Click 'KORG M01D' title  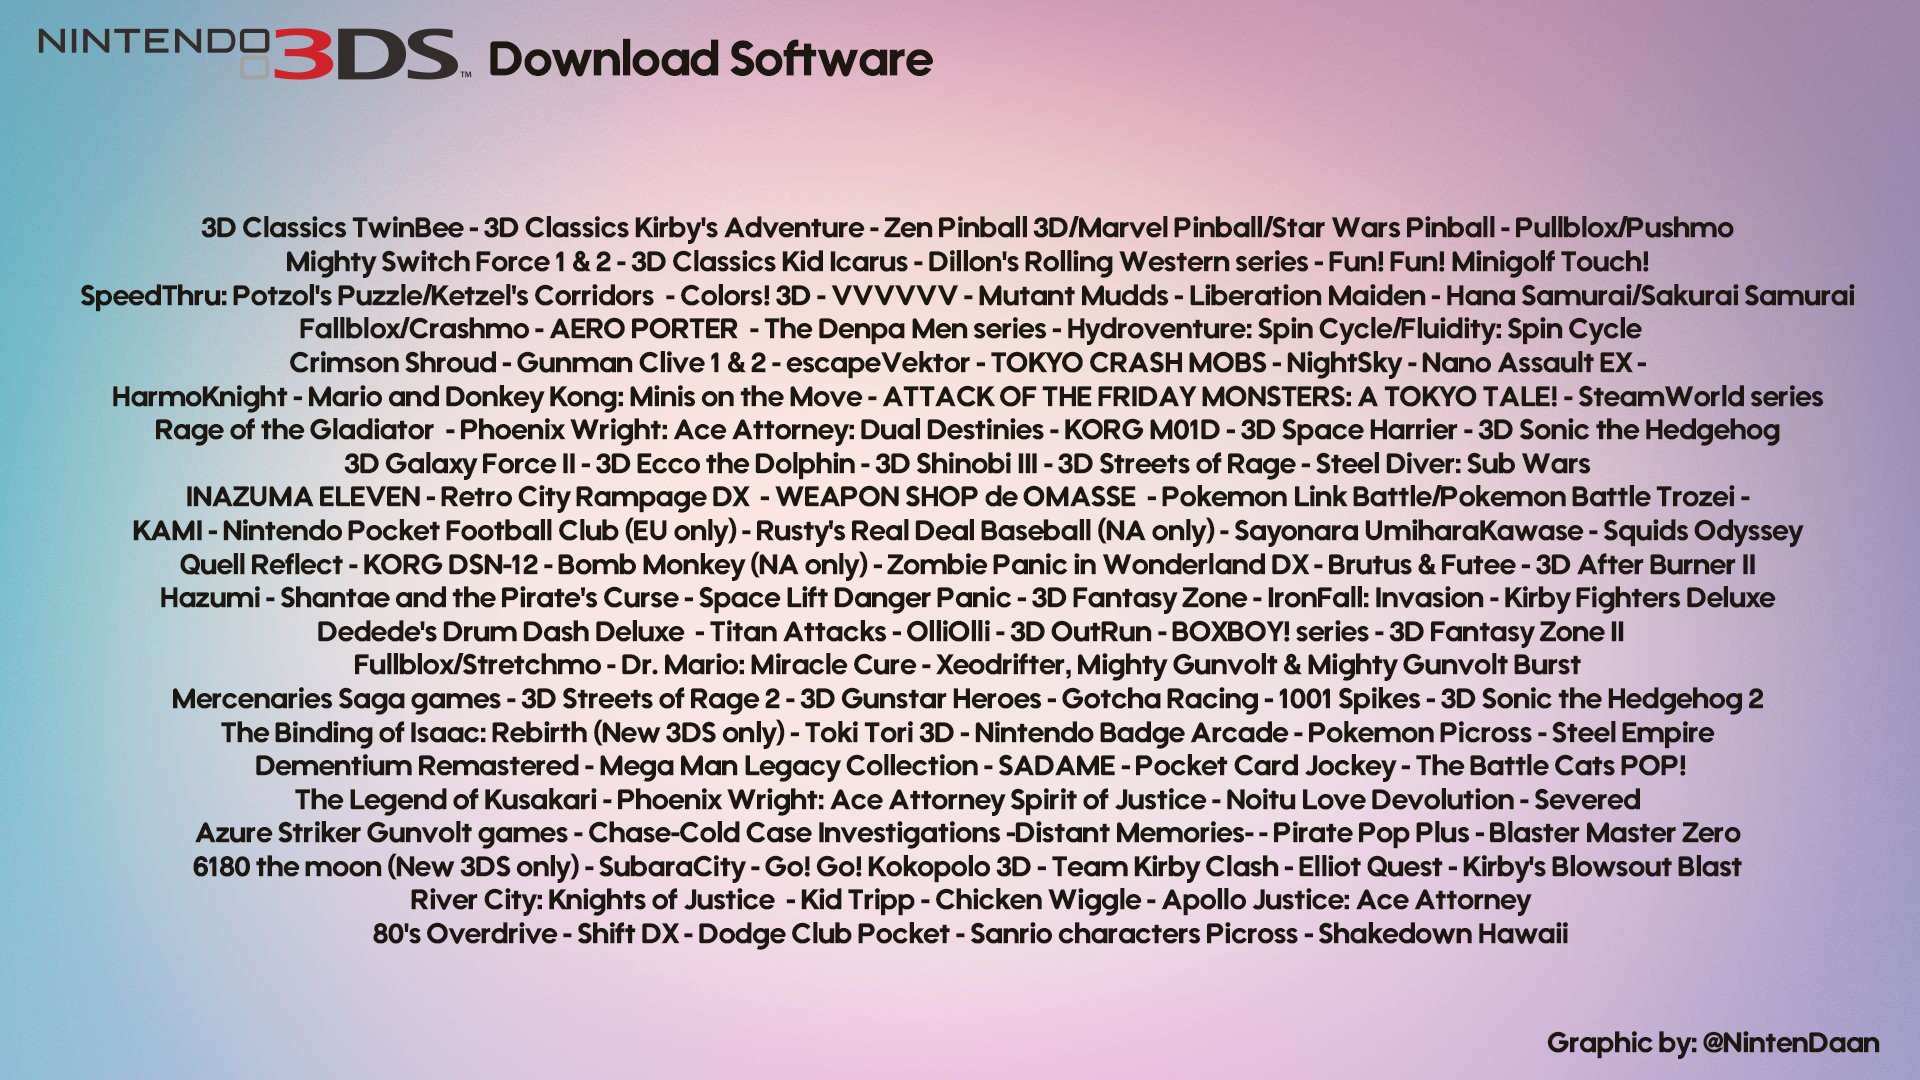tap(1142, 430)
